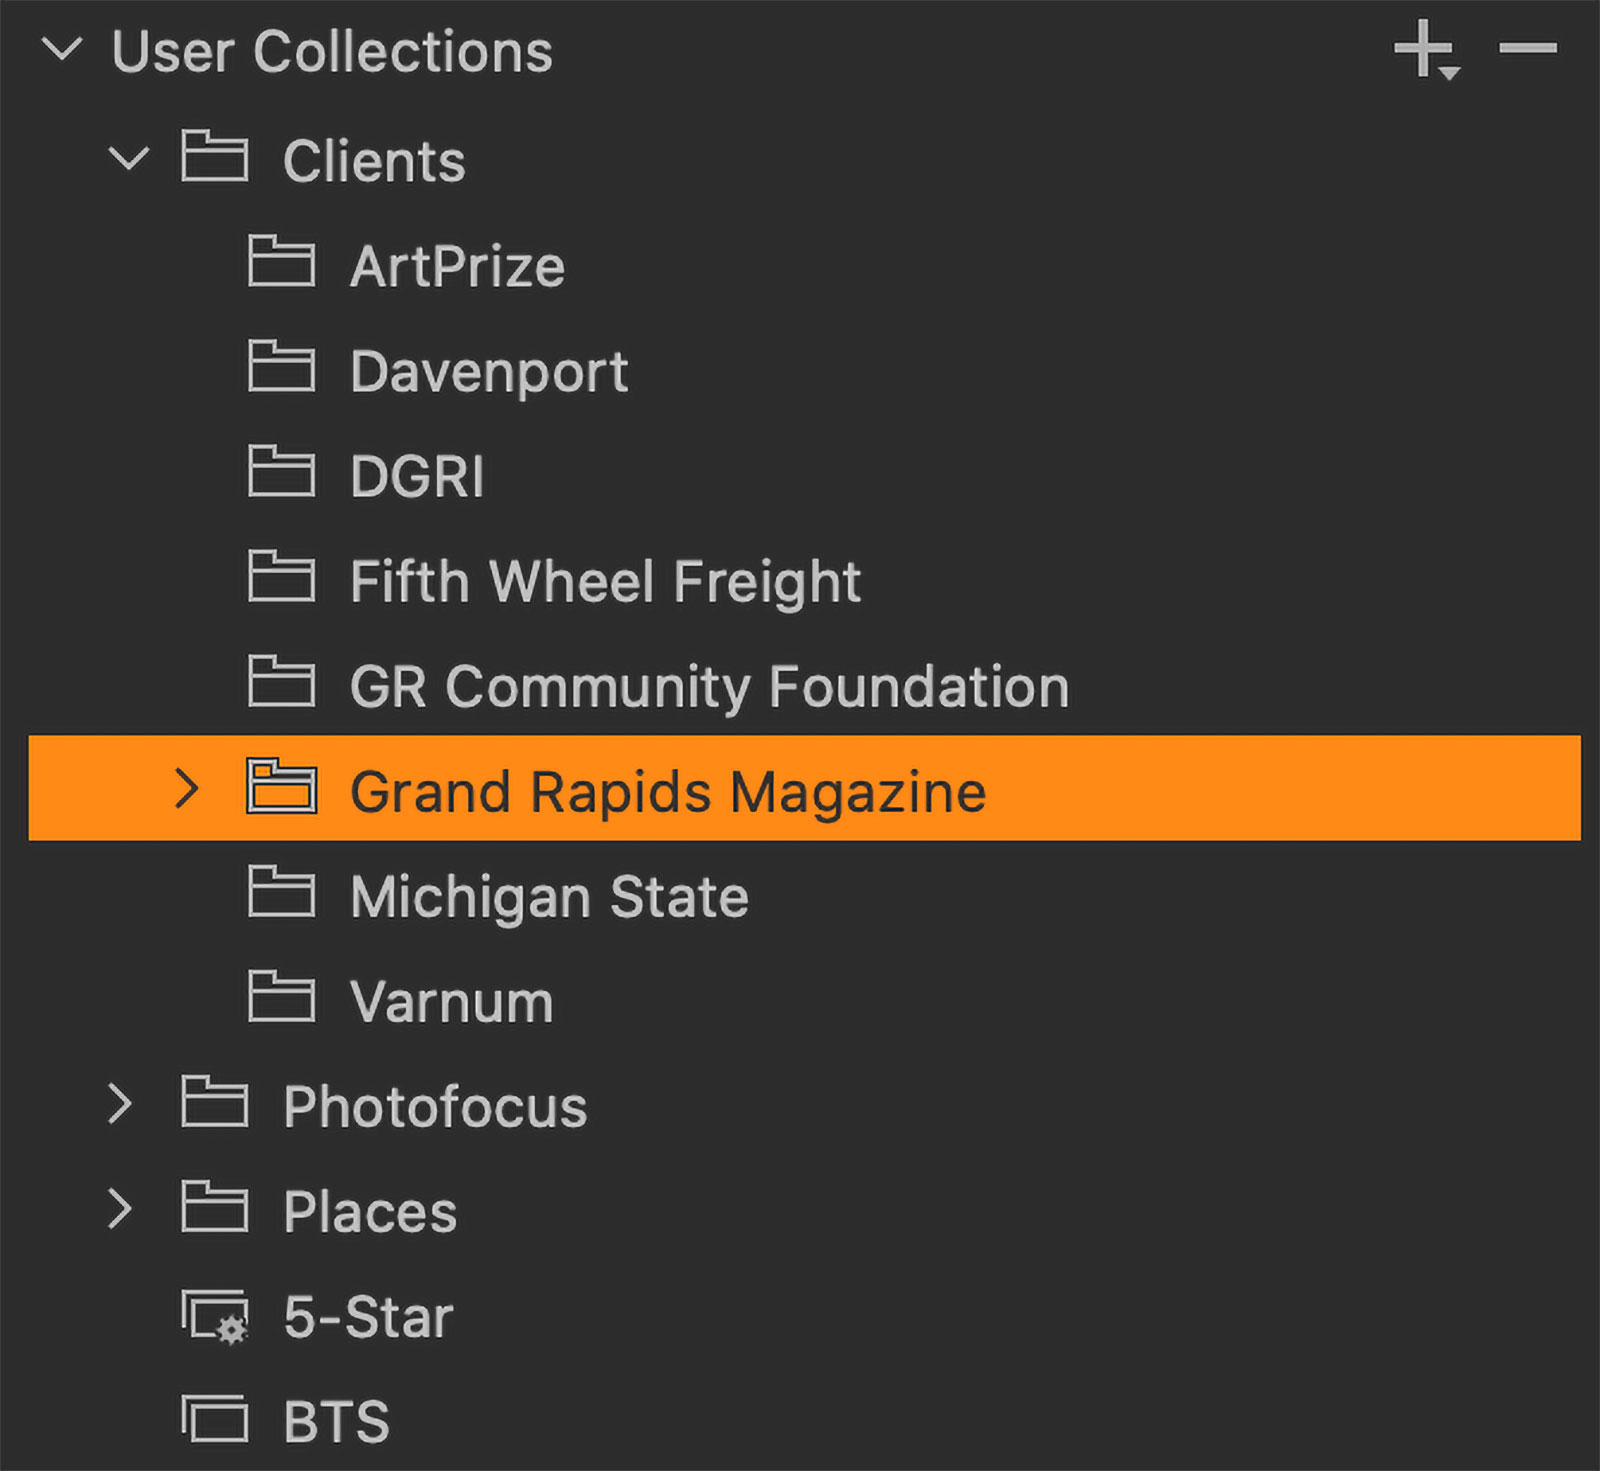Select the highlighted Grand Rapids Magazine row
The height and width of the screenshot is (1471, 1600).
667,791
